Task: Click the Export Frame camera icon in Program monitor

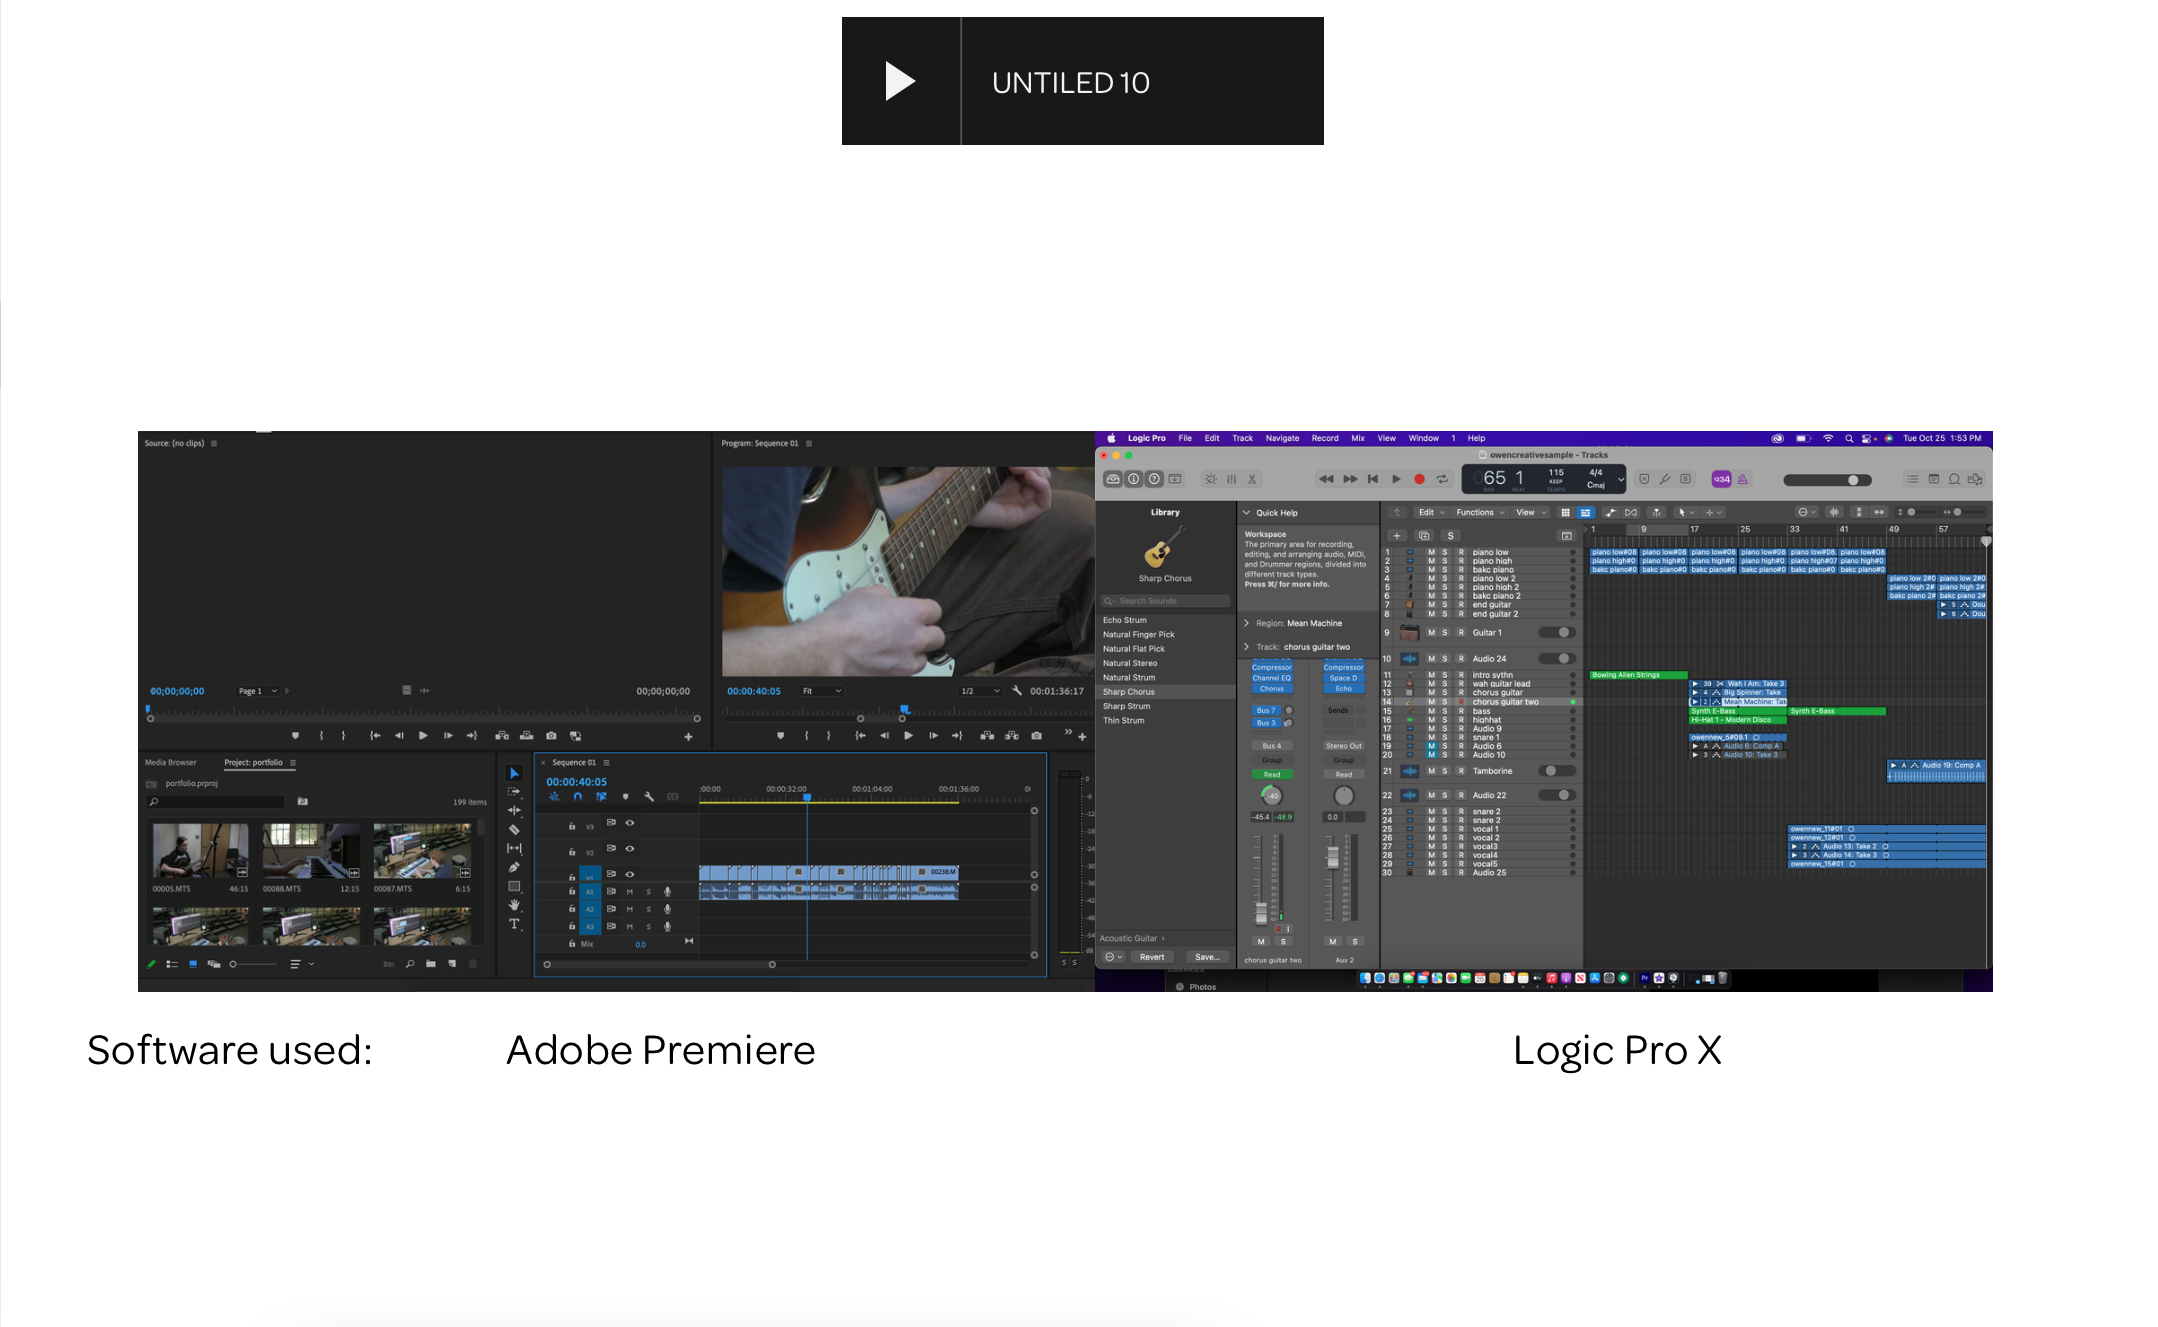Action: (x=1036, y=736)
